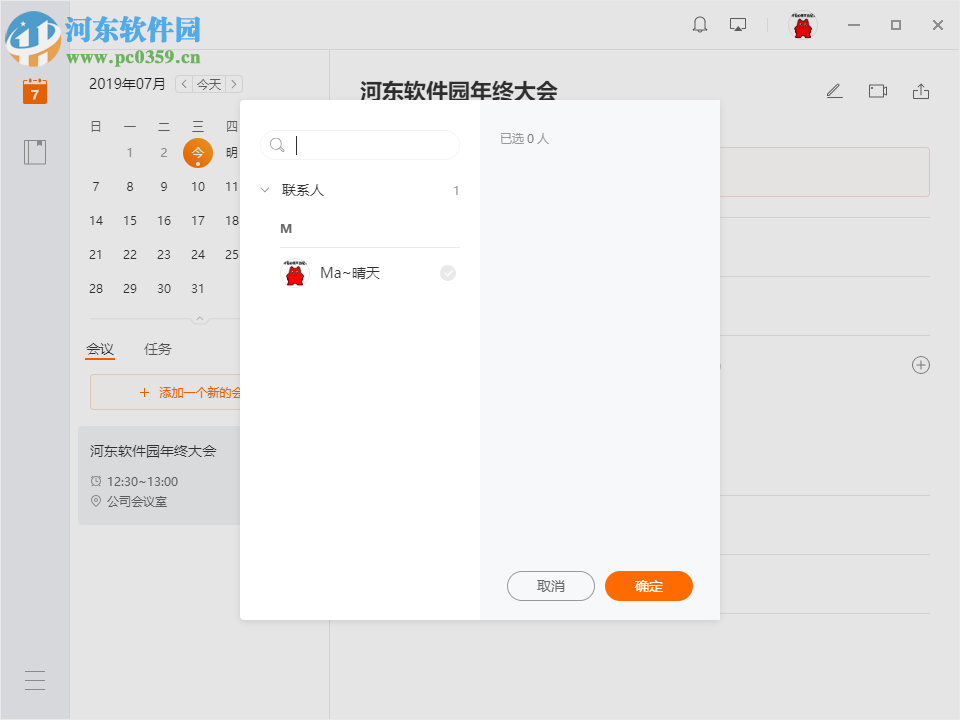The image size is (960, 720).
Task: Open the notification bell icon
Action: click(699, 24)
